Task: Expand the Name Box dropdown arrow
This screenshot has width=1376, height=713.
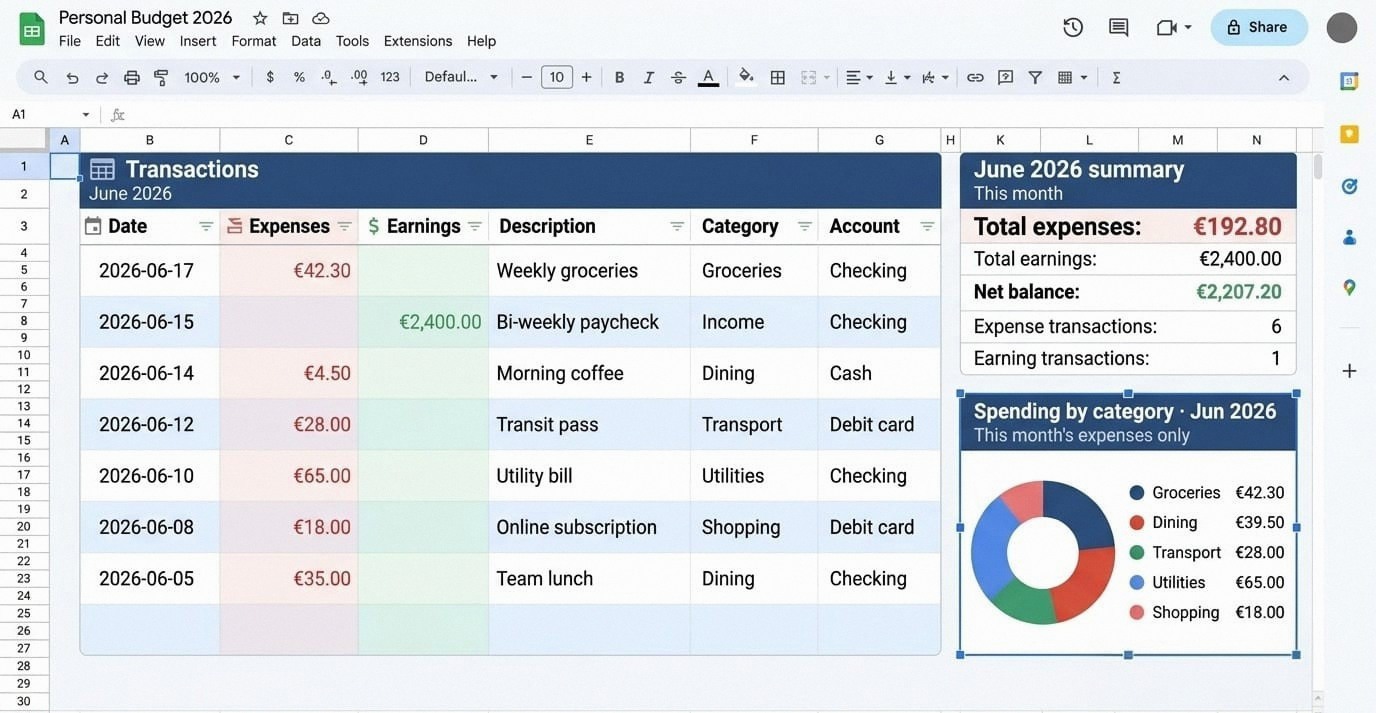Action: (x=85, y=115)
